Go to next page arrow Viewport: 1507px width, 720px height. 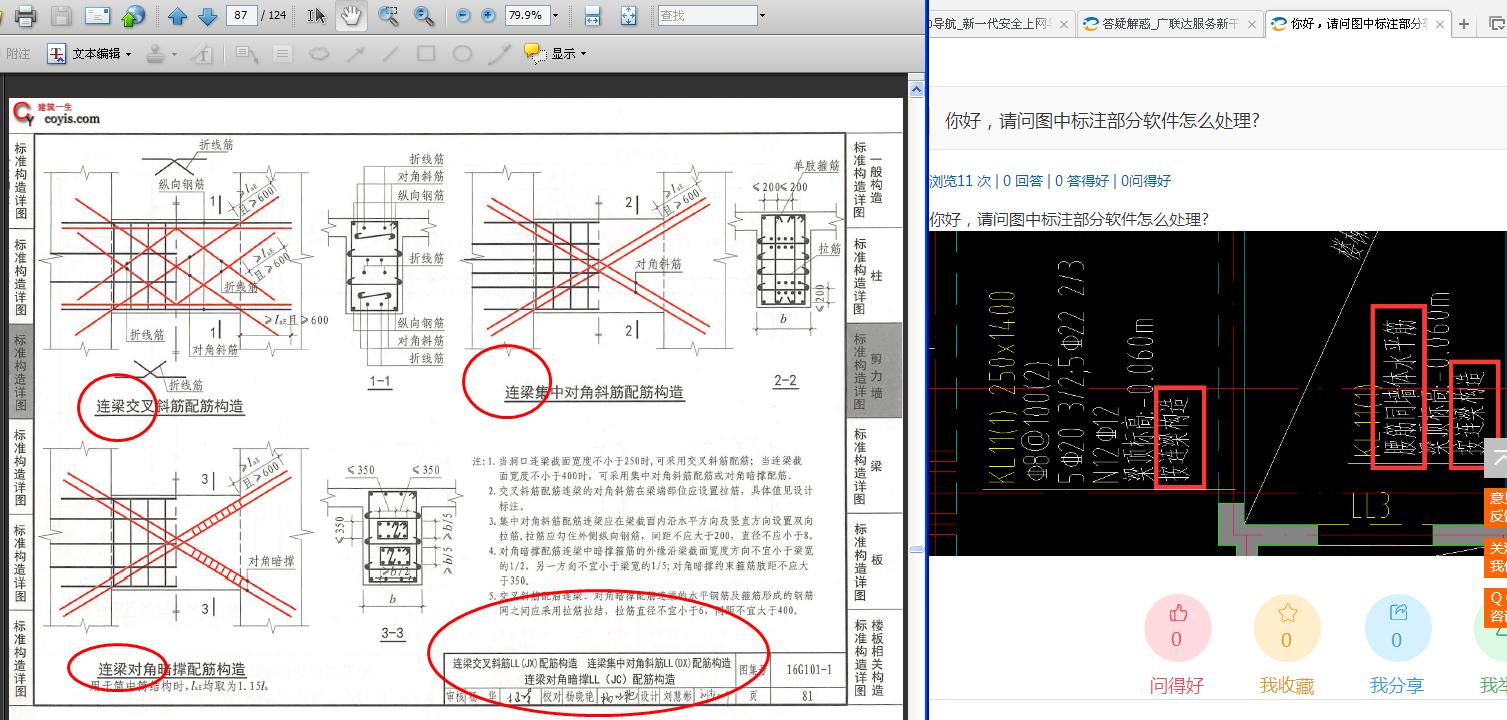point(207,16)
